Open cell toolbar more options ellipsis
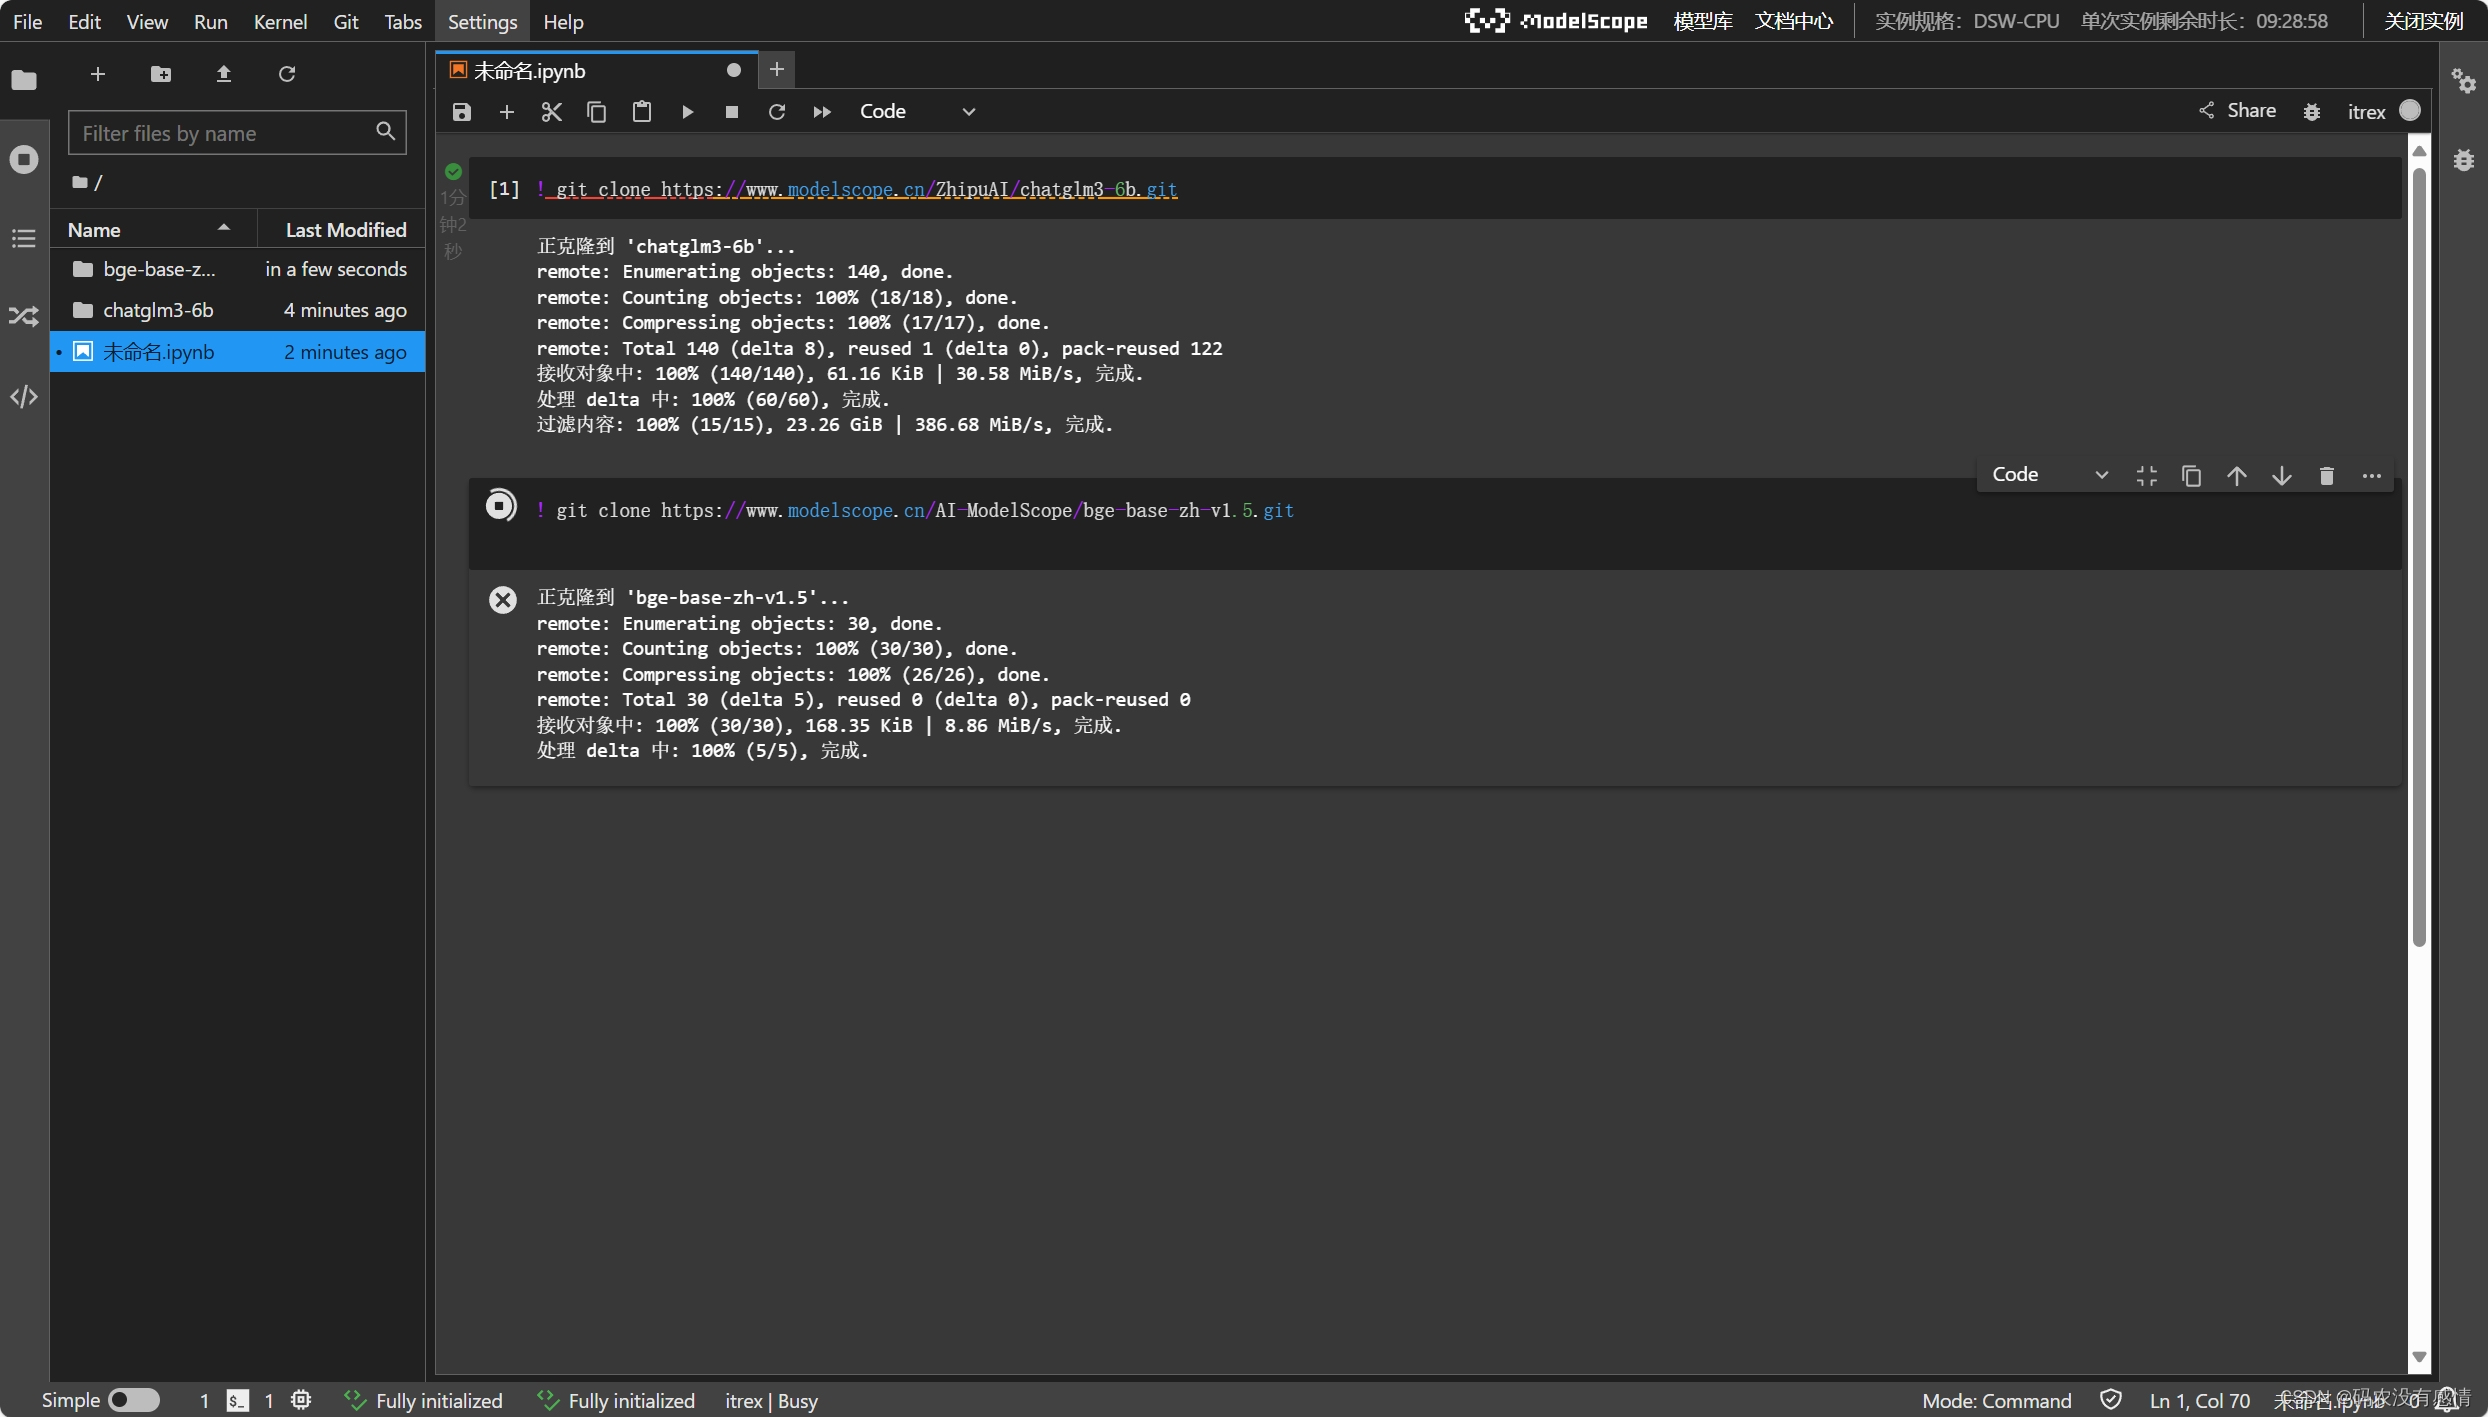2488x1417 pixels. (x=2372, y=476)
